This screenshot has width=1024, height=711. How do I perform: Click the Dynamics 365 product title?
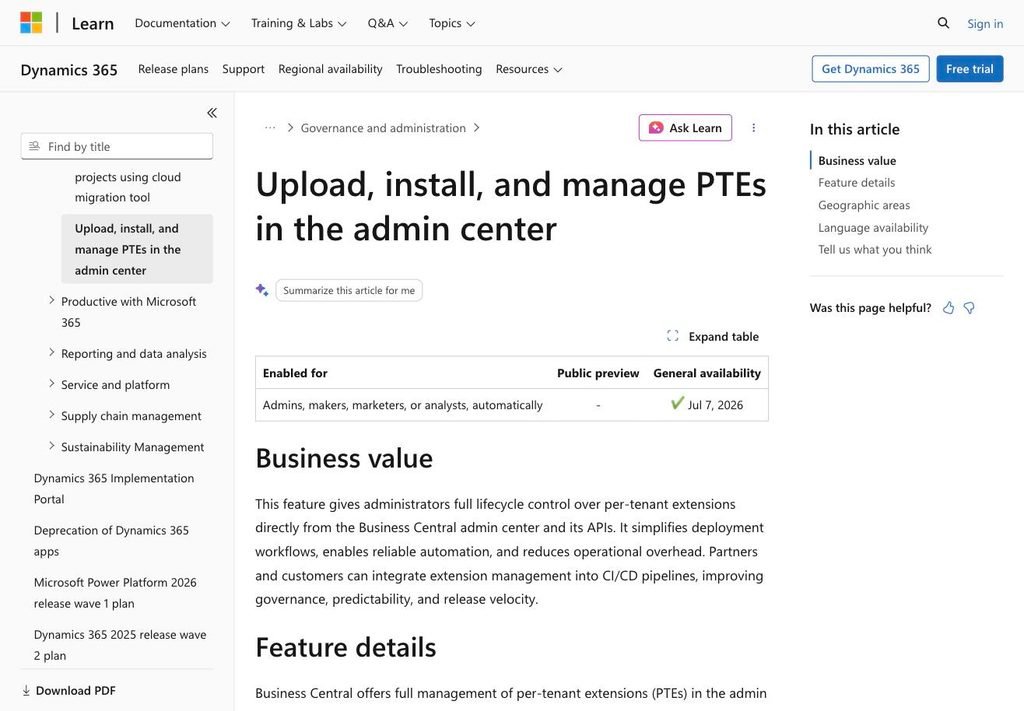click(69, 70)
